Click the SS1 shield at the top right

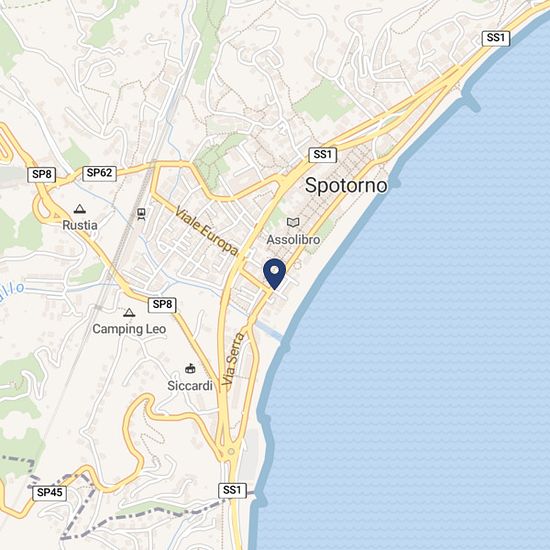coord(496,38)
